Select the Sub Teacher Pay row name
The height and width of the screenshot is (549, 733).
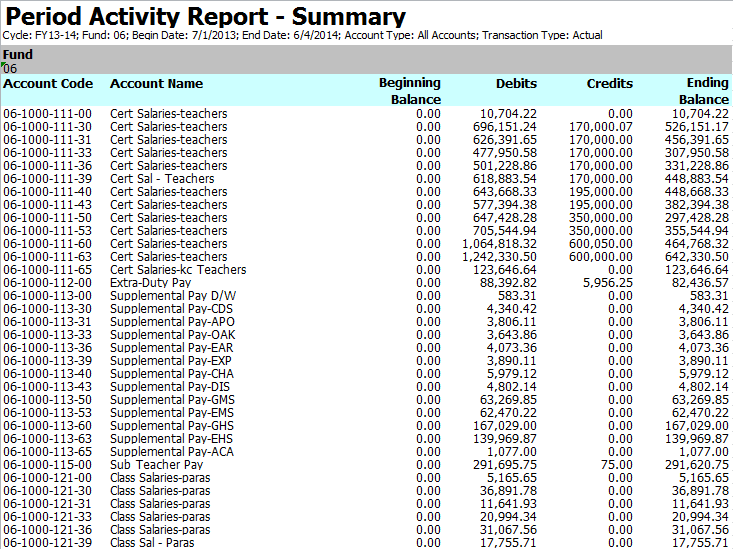click(156, 465)
